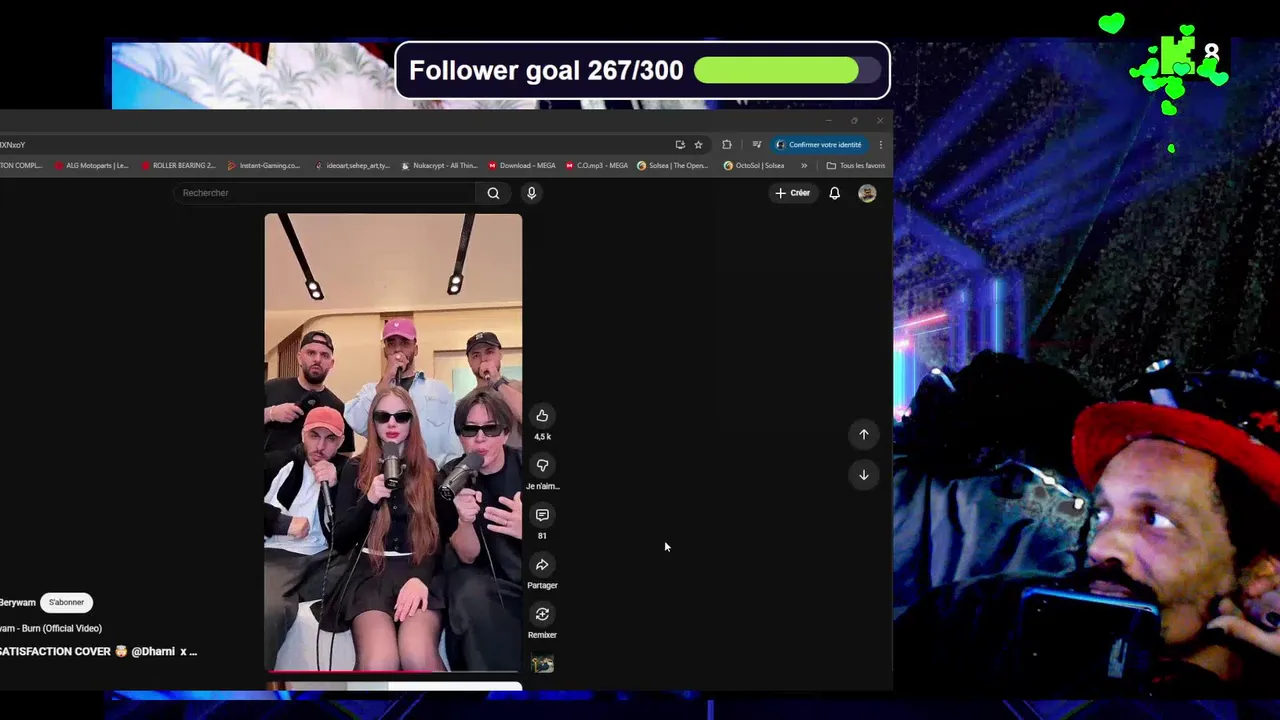Pause the playing Shorts video

pos(393,442)
